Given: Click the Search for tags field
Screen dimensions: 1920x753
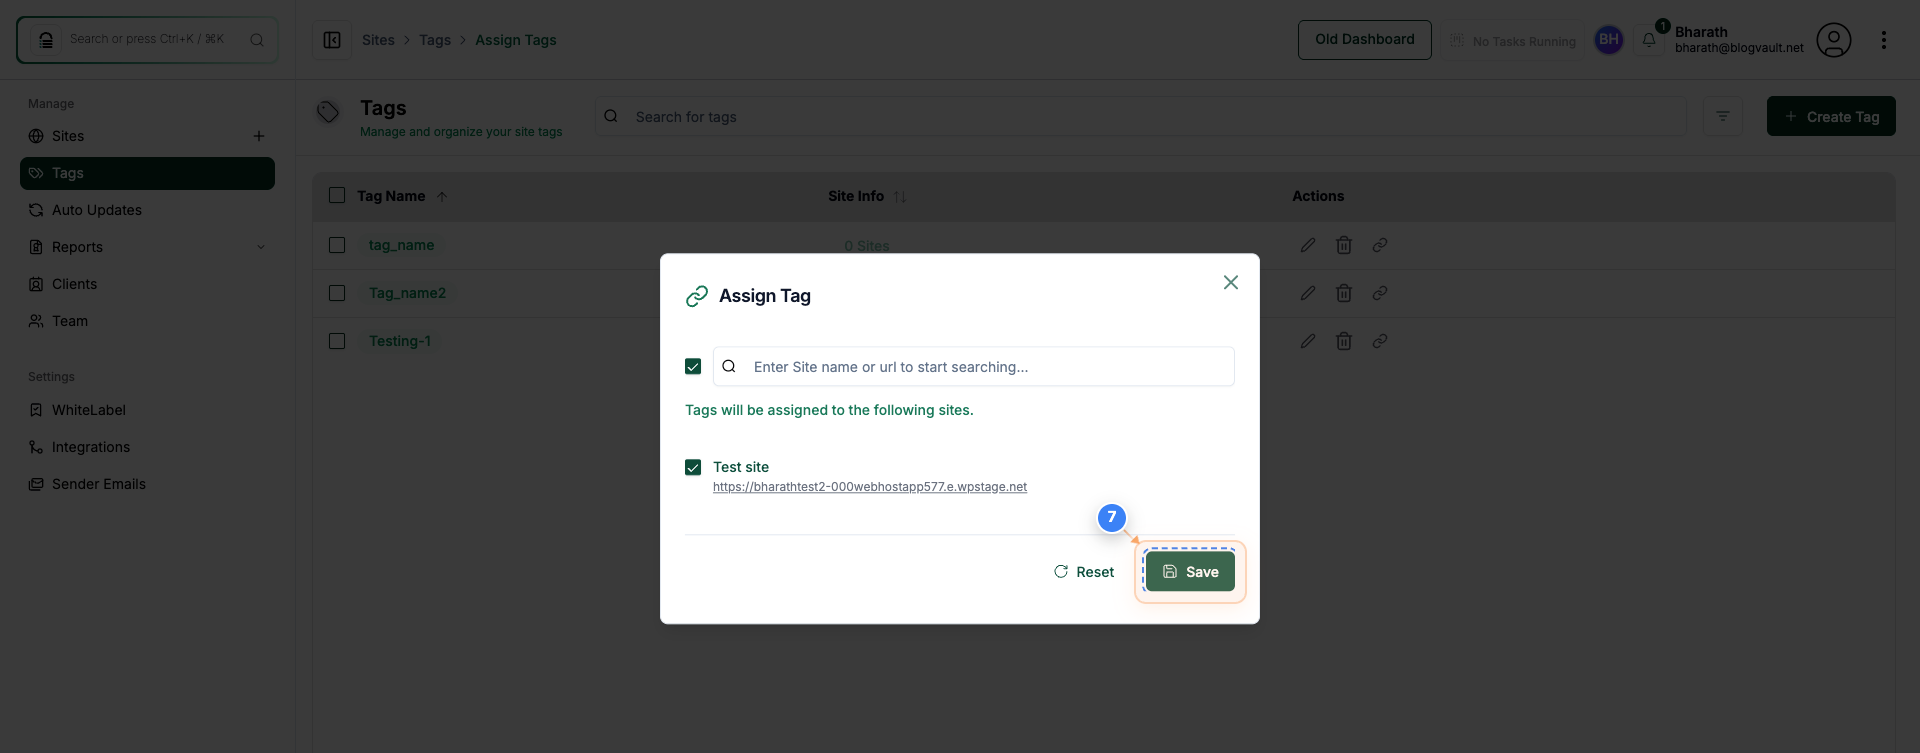Looking at the screenshot, I should tap(1141, 116).
